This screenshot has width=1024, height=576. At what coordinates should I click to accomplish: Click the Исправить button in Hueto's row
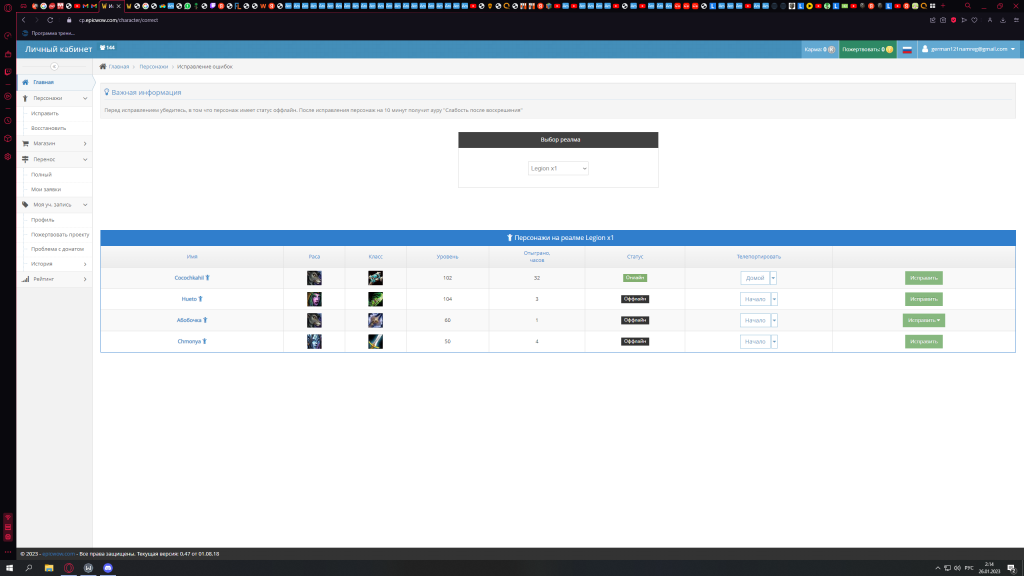coord(923,299)
